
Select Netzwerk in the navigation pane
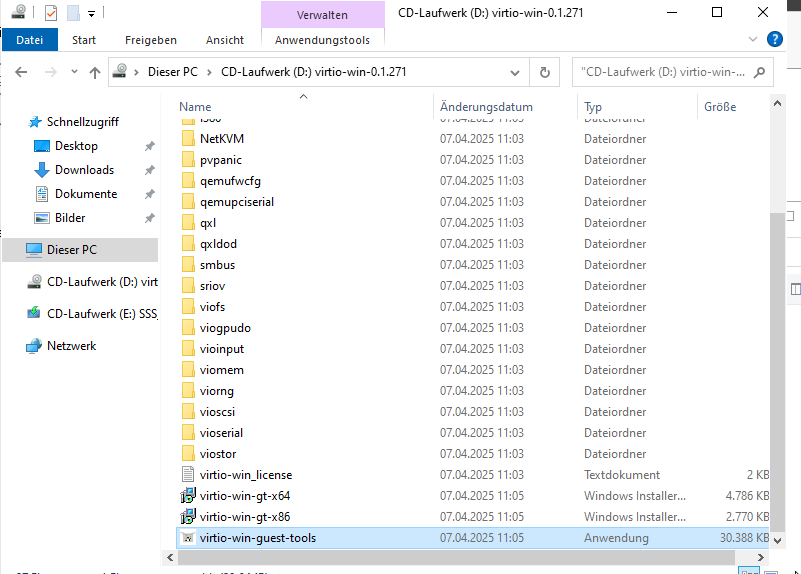point(72,346)
